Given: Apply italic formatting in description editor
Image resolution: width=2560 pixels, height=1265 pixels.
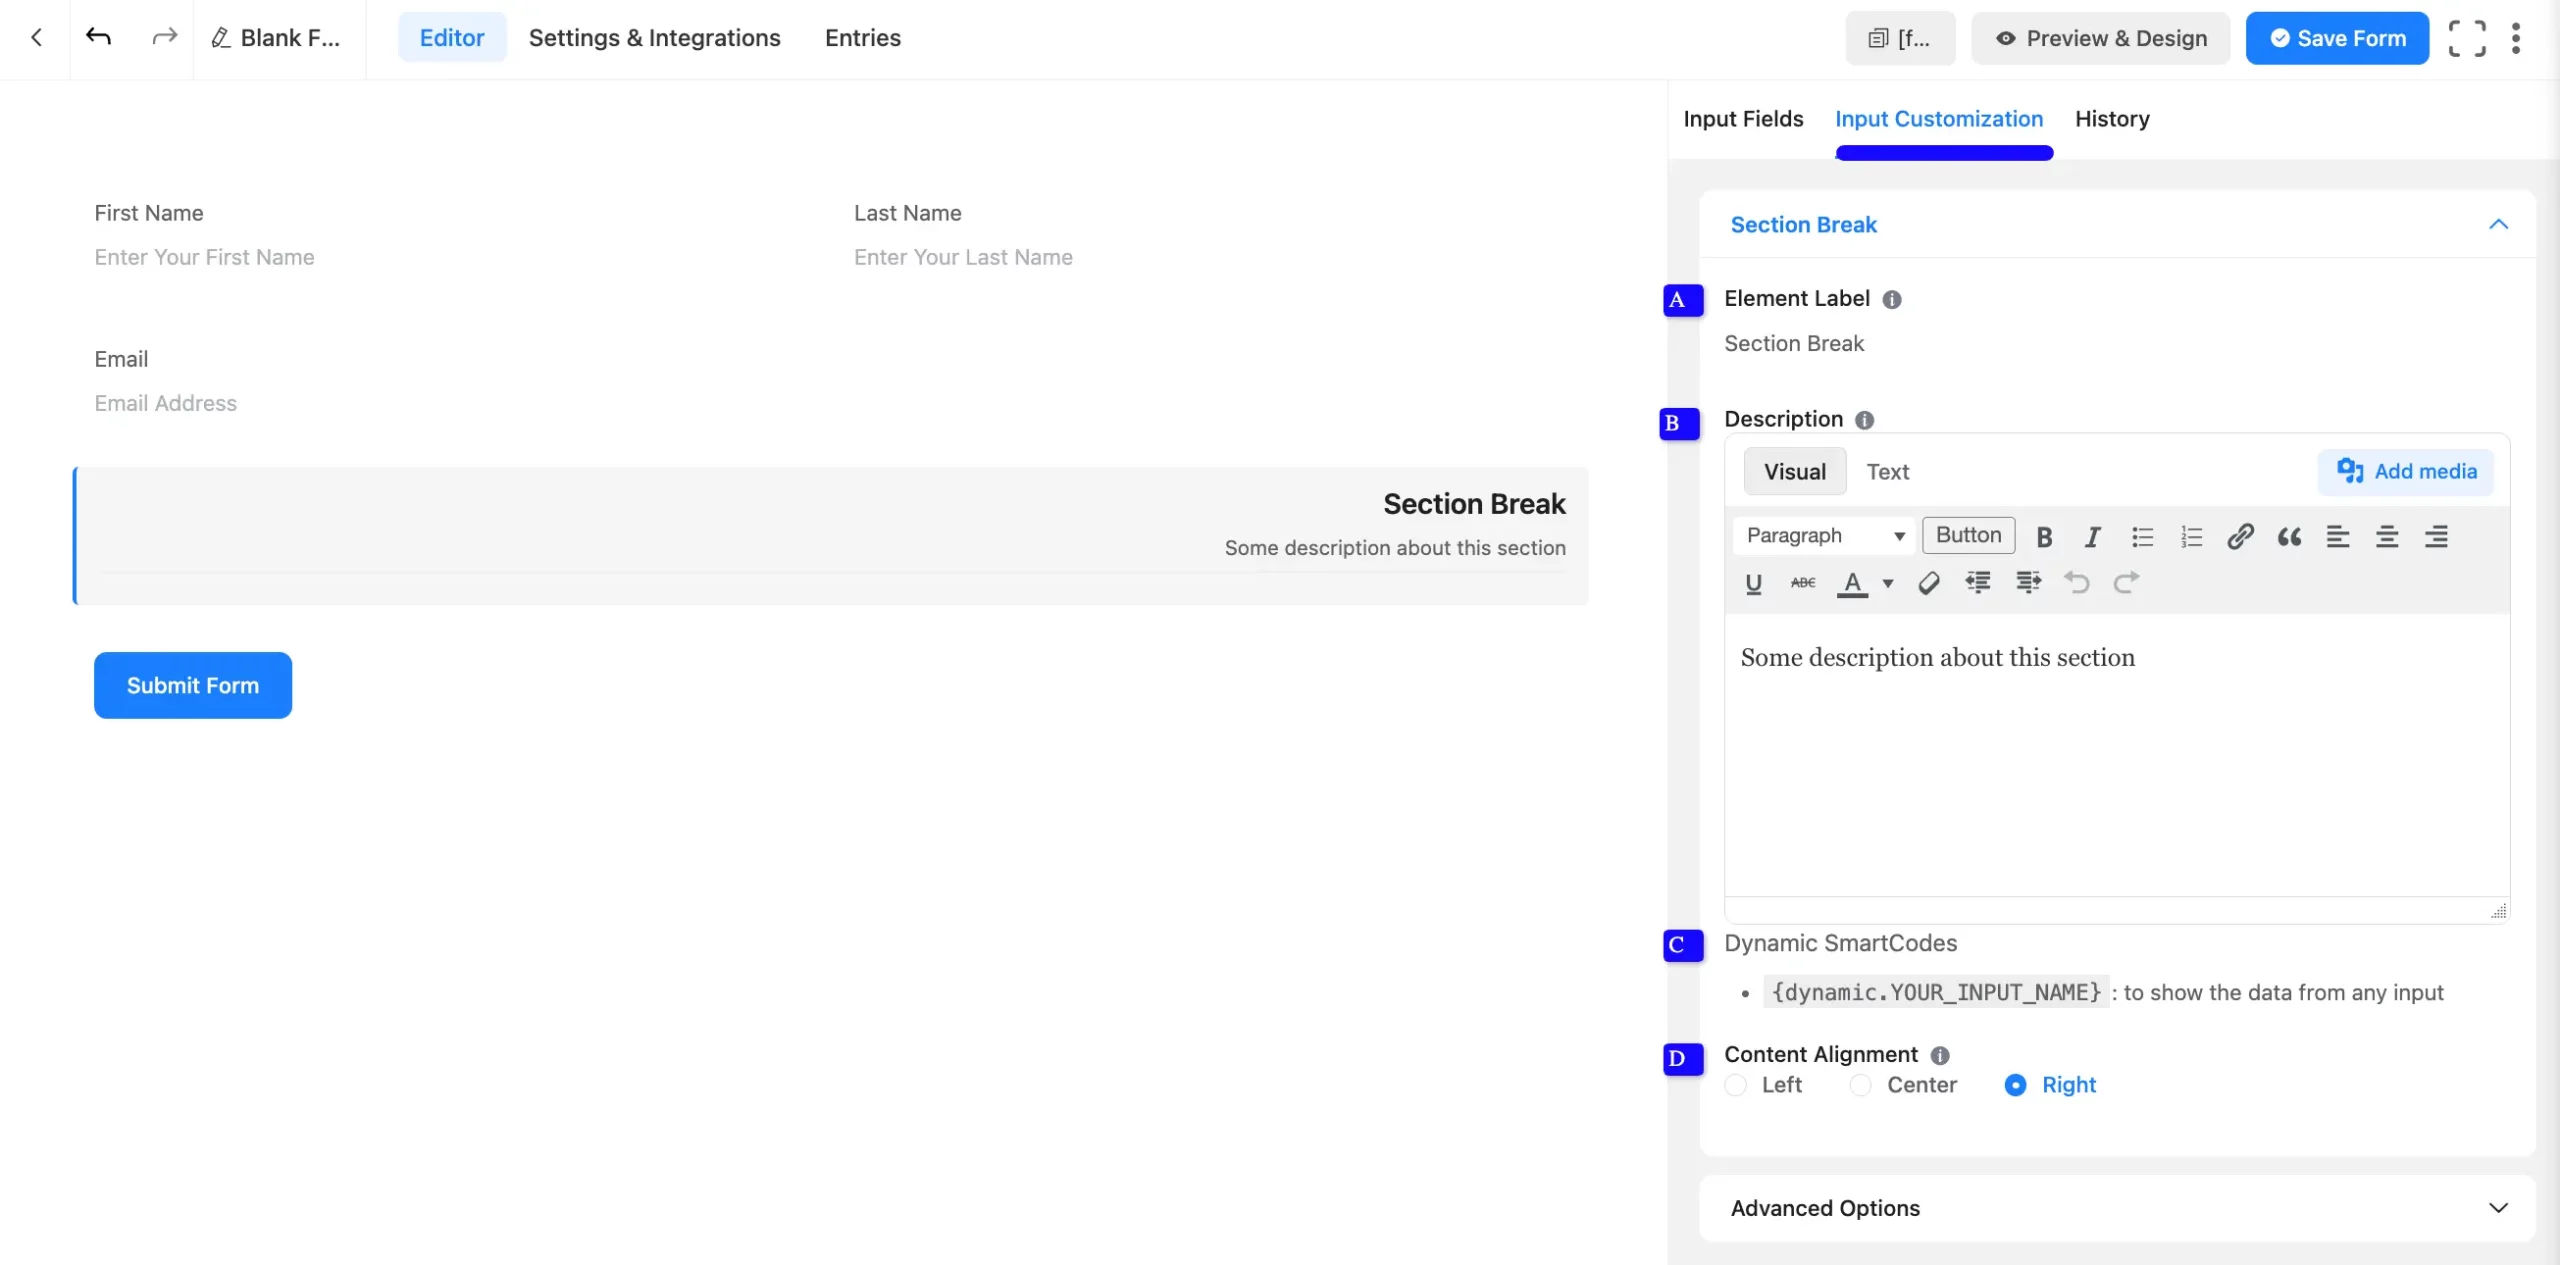Looking at the screenshot, I should click(x=2092, y=537).
